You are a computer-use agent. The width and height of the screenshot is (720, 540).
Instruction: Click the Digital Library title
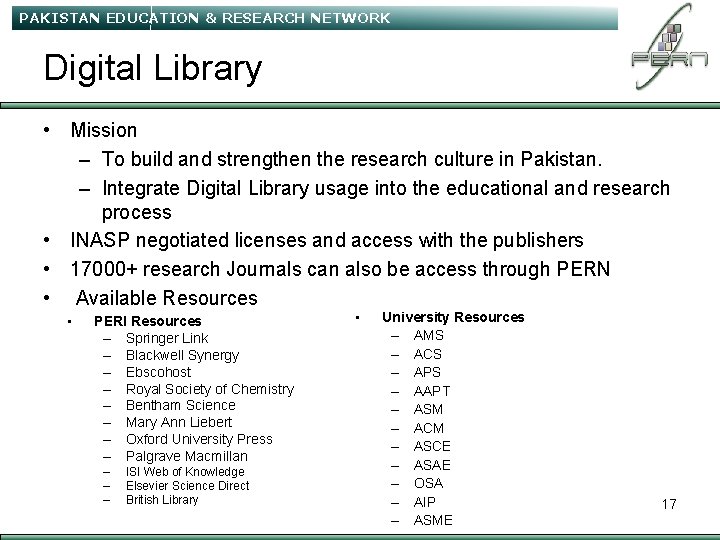tap(153, 68)
